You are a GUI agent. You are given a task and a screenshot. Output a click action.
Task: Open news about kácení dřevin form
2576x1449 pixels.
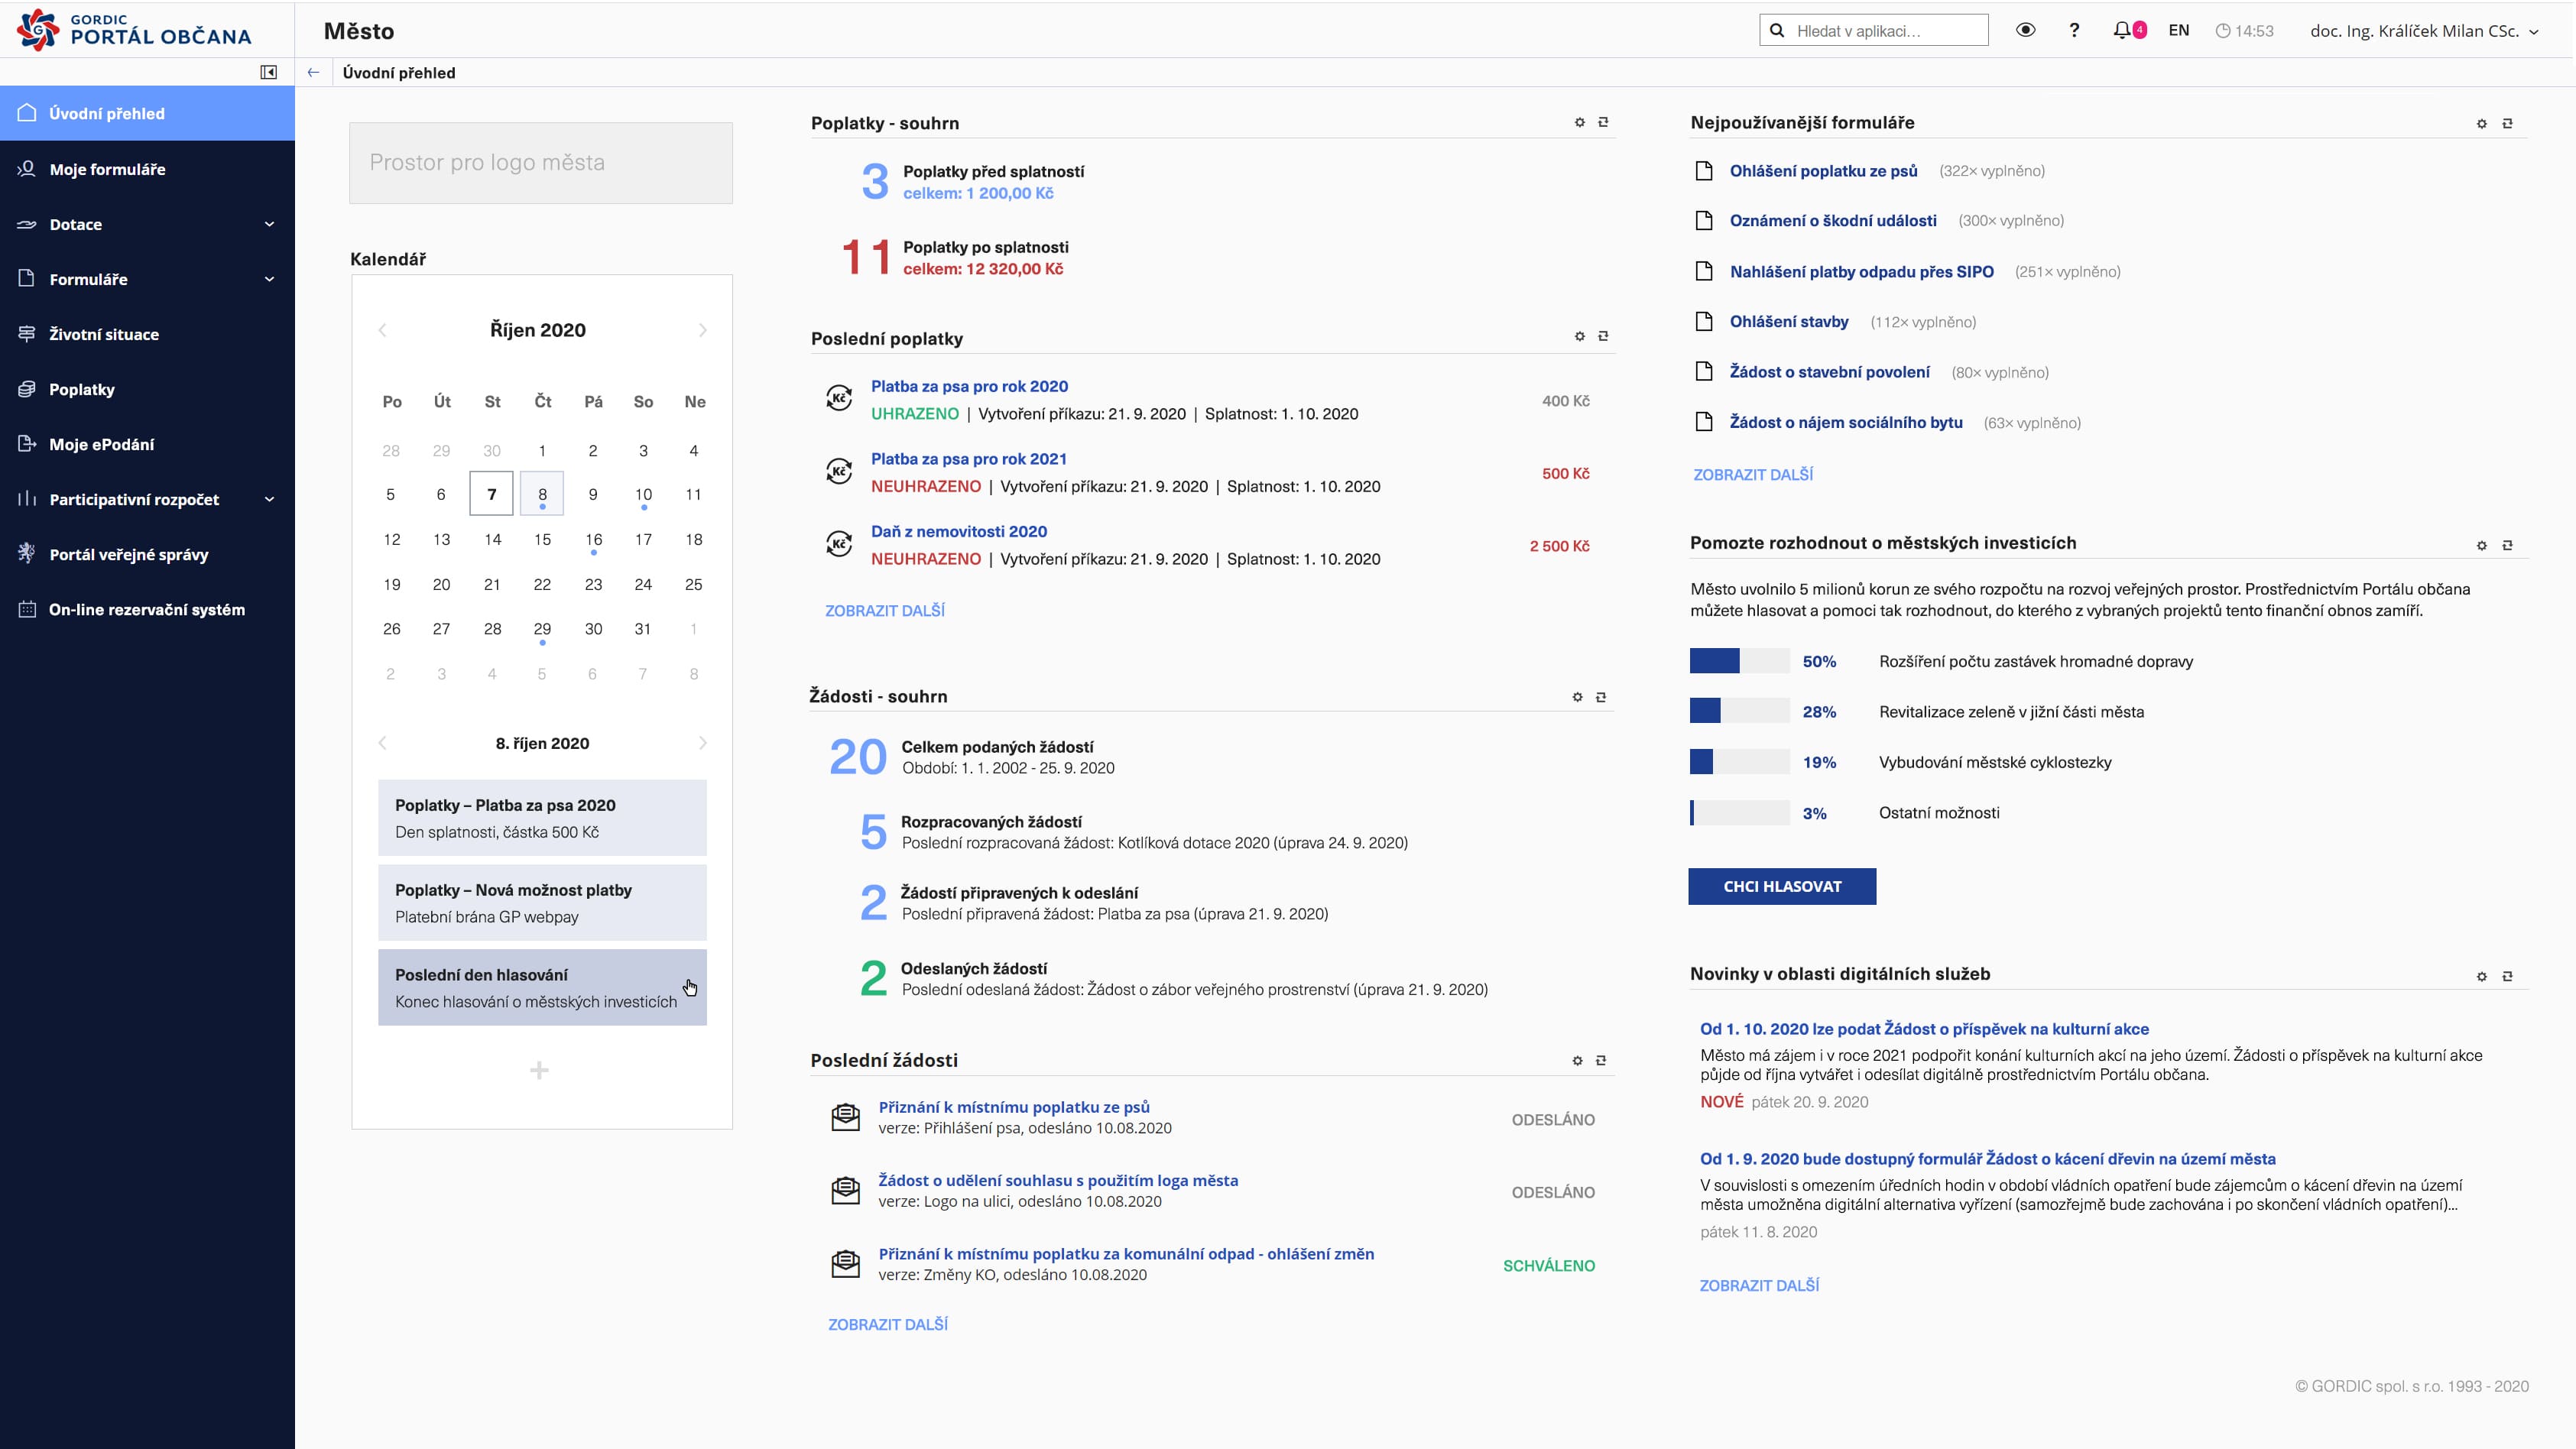click(x=1988, y=1159)
